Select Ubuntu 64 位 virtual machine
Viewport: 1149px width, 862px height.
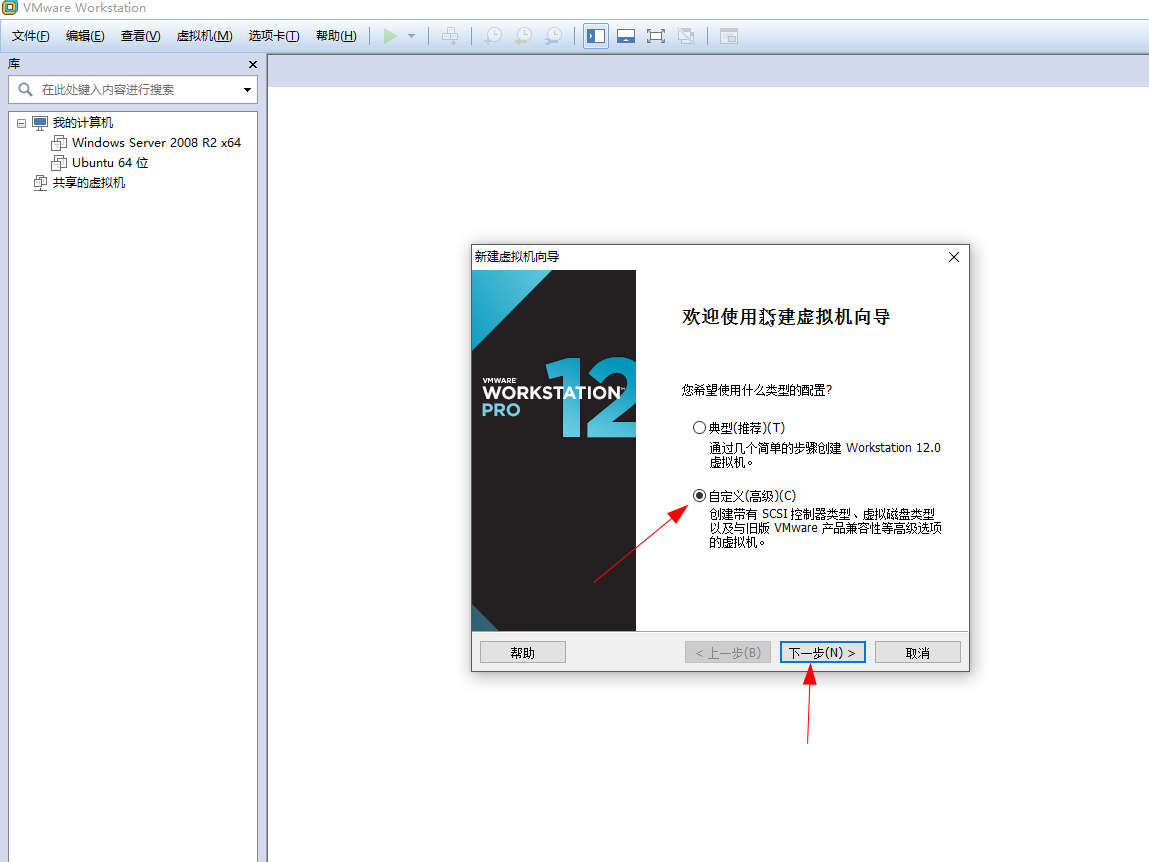pyautogui.click(x=110, y=163)
